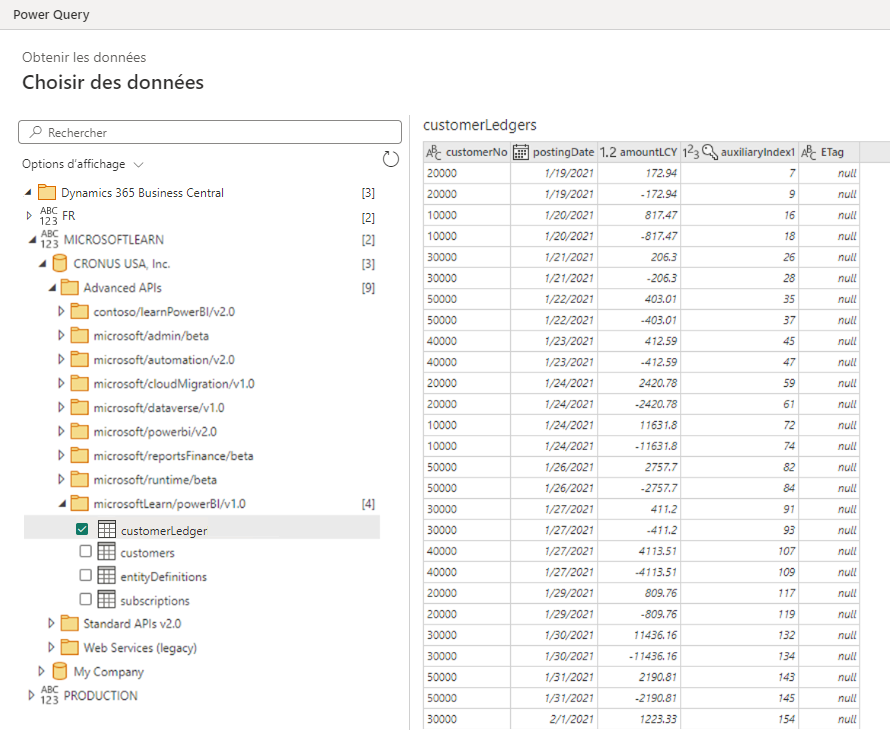Click the microsoft/automation/v2.0 folder icon

[x=79, y=359]
